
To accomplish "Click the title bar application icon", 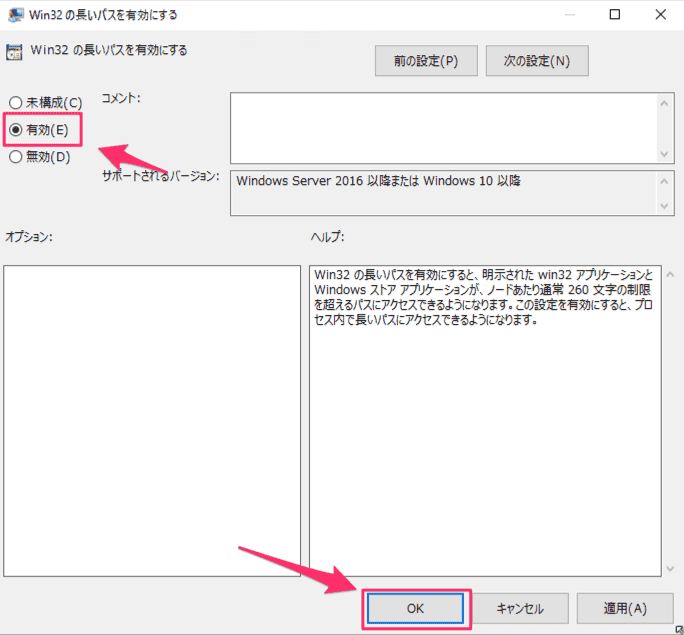I will click(x=16, y=15).
